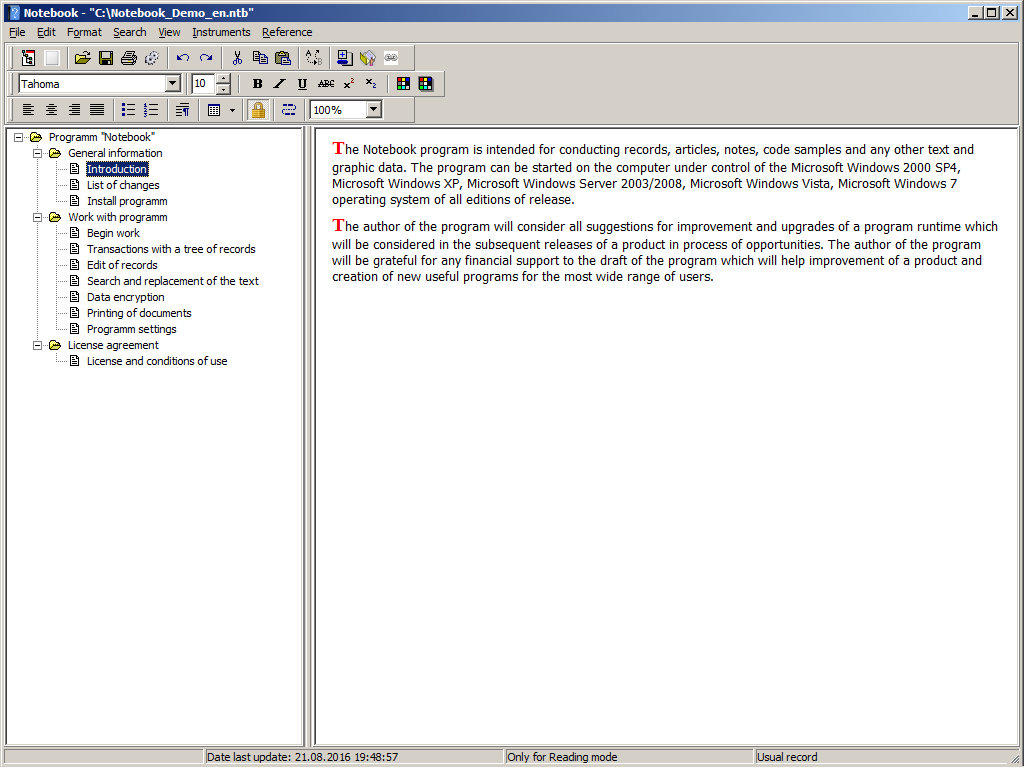Align text to the right
Image resolution: width=1024 pixels, height=768 pixels.
click(x=74, y=110)
